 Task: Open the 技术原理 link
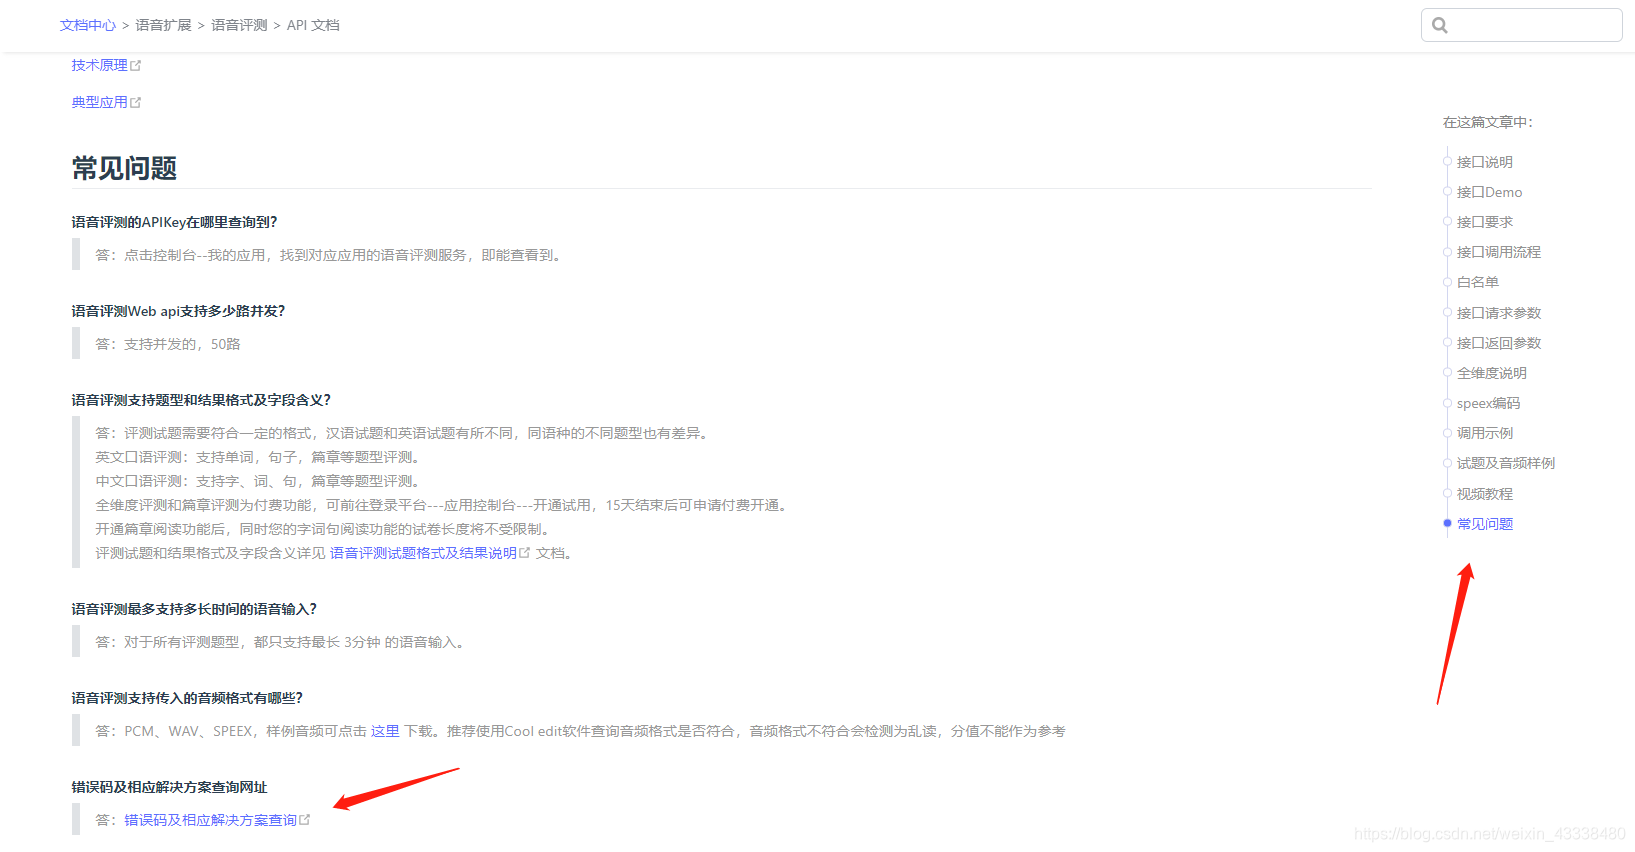coord(100,65)
